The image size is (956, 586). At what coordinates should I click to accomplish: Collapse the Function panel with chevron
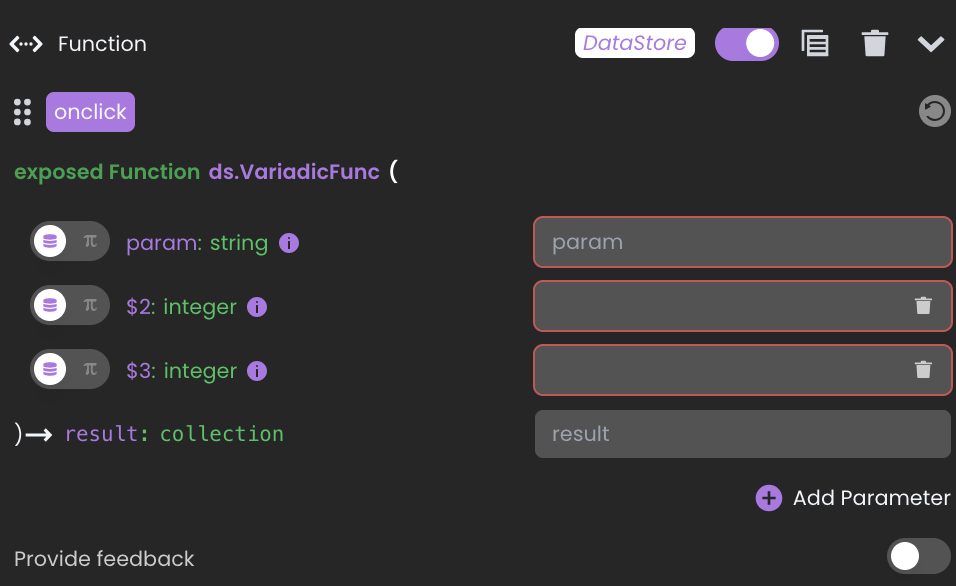[930, 44]
